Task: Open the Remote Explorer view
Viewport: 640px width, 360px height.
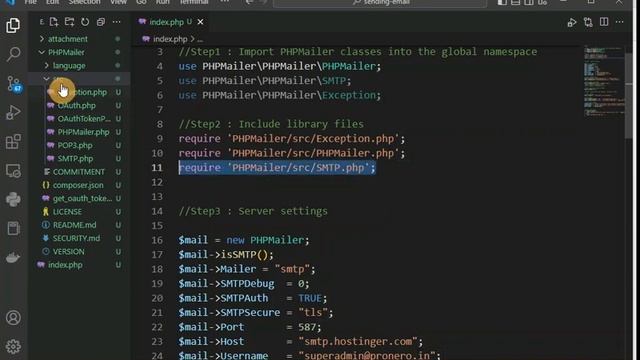Action: coord(13,171)
